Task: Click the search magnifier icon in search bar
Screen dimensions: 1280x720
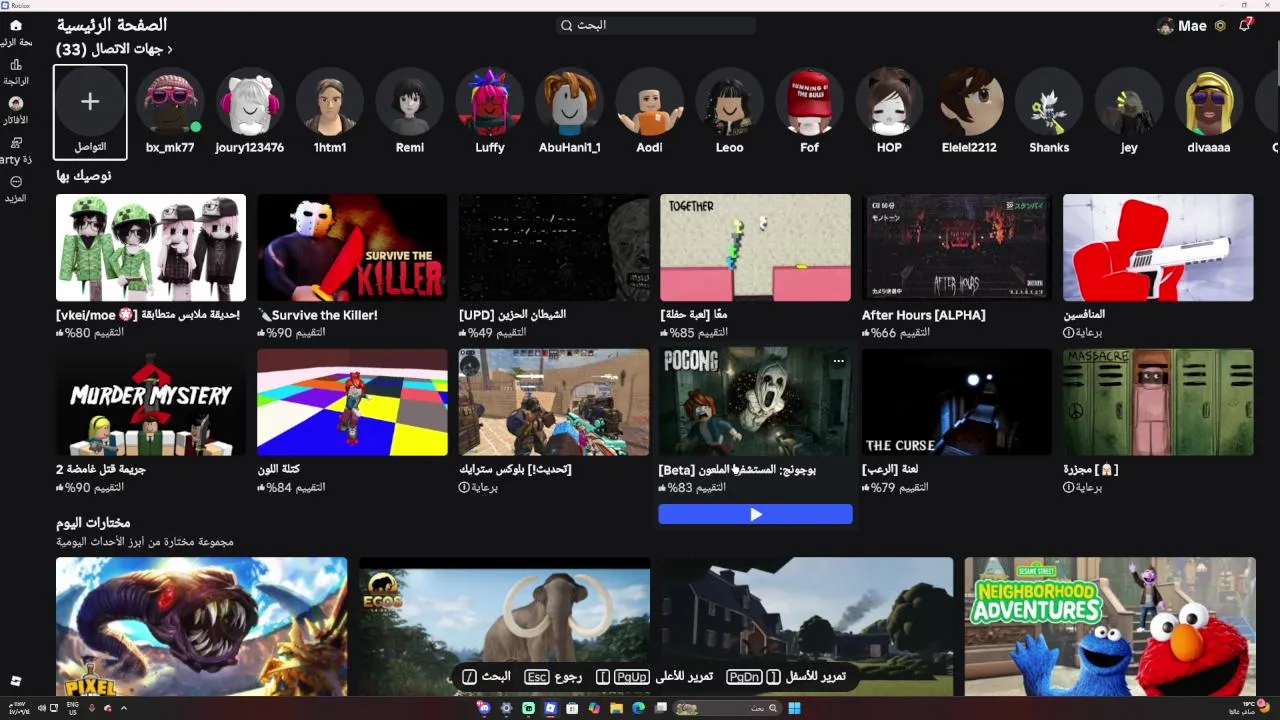Action: (566, 25)
